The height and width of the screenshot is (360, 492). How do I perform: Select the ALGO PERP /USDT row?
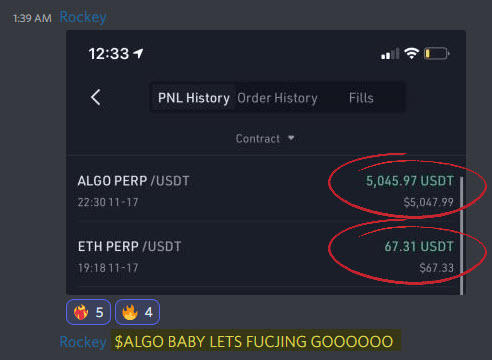pos(266,191)
